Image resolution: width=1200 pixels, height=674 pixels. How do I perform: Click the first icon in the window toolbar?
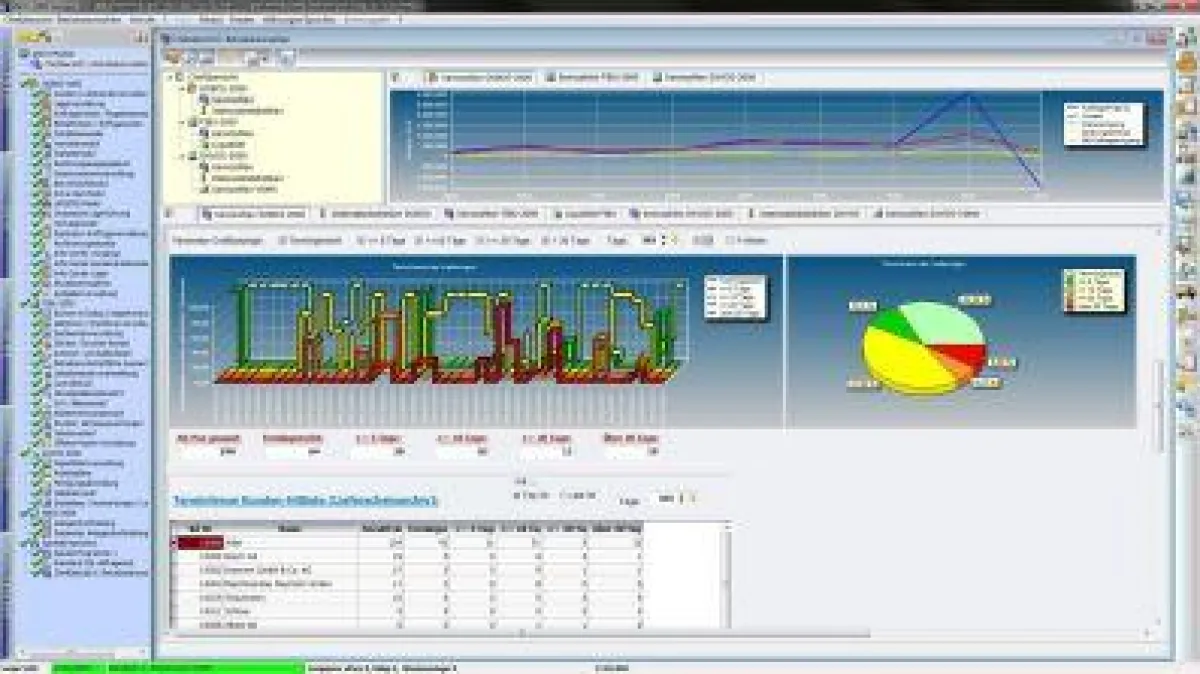click(x=173, y=58)
